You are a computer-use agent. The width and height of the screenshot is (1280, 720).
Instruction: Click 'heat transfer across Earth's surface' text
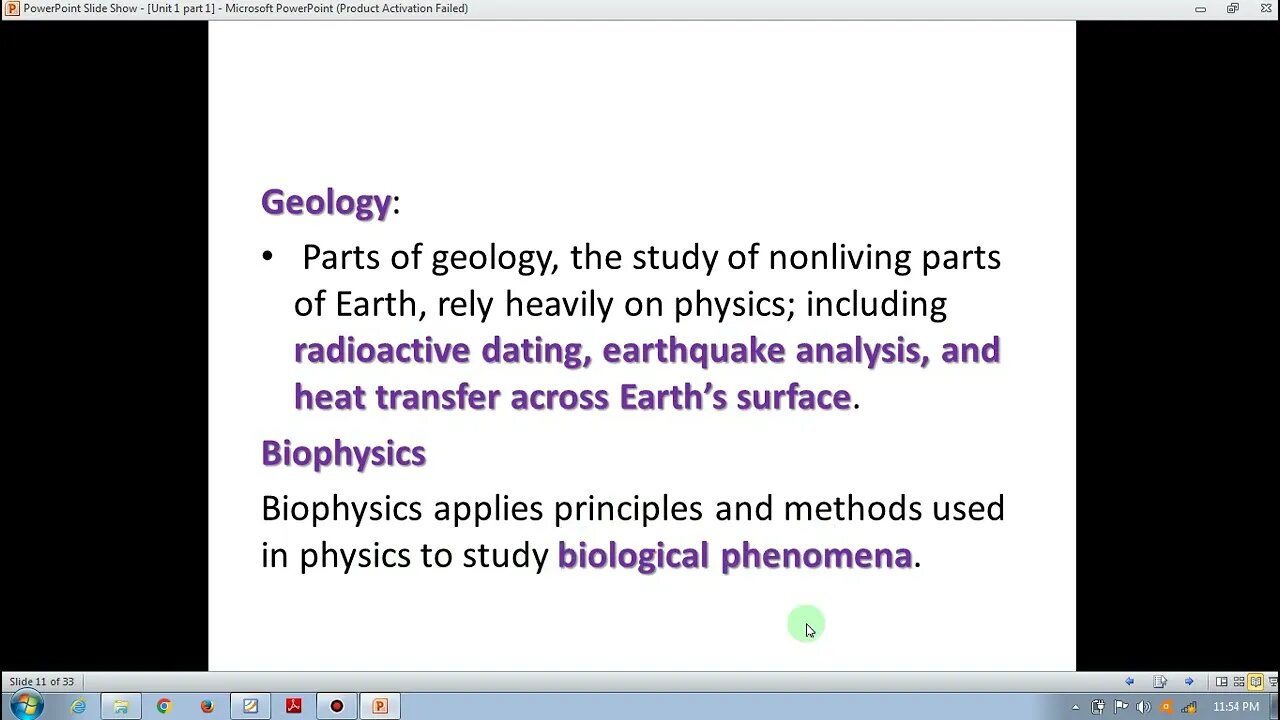pyautogui.click(x=572, y=397)
